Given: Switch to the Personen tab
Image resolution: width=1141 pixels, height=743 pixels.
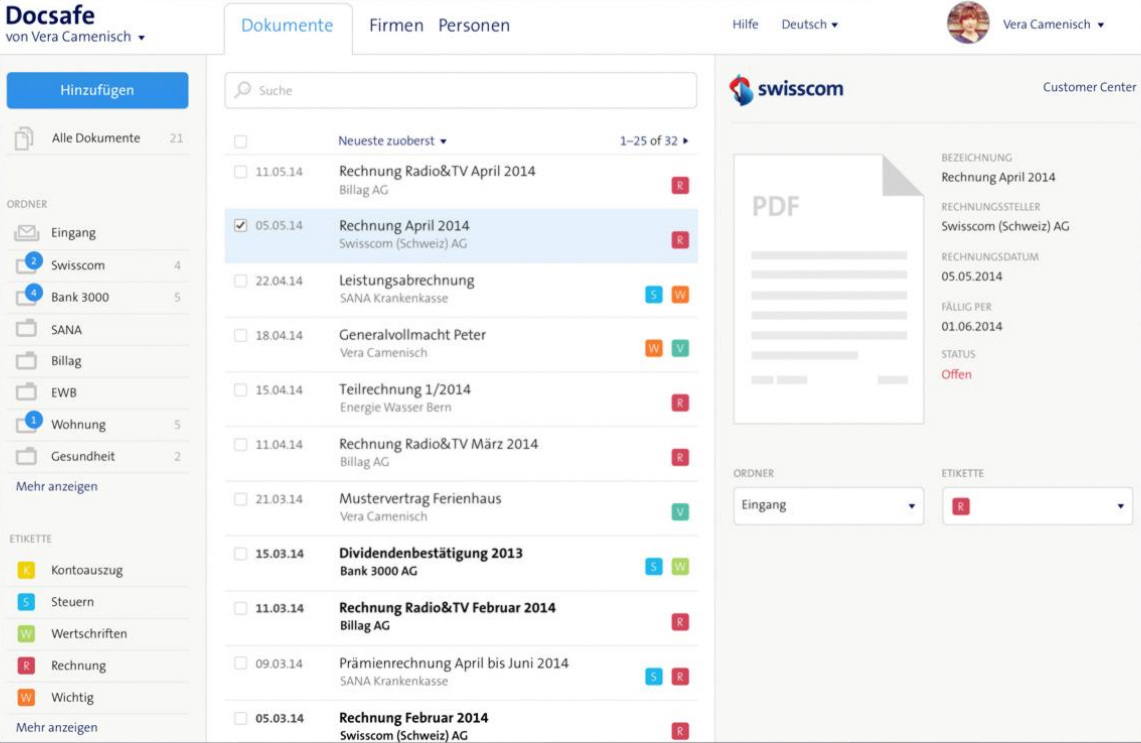Looking at the screenshot, I should point(474,25).
